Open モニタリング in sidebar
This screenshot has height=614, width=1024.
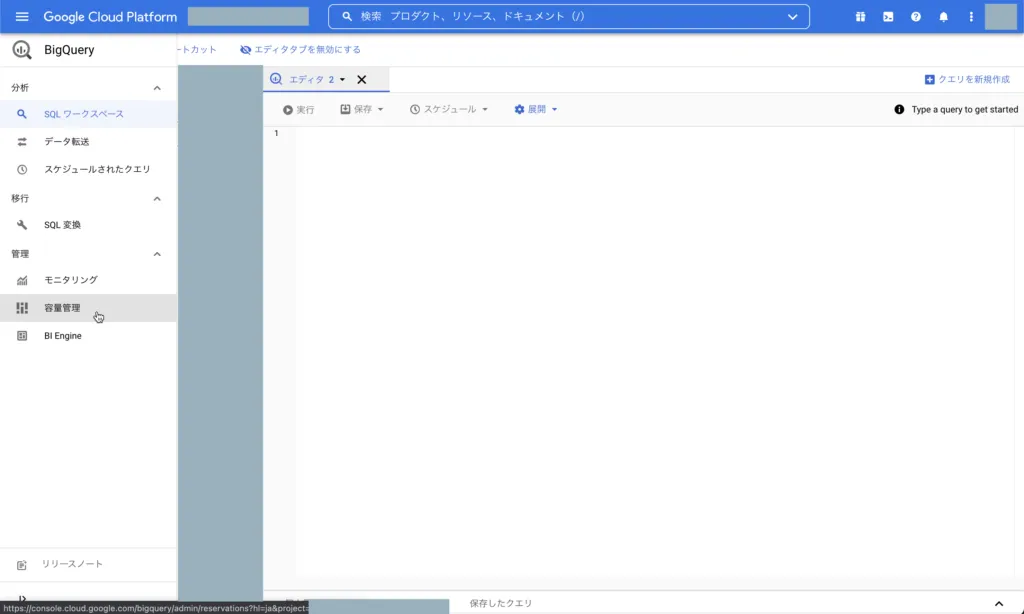(88, 280)
